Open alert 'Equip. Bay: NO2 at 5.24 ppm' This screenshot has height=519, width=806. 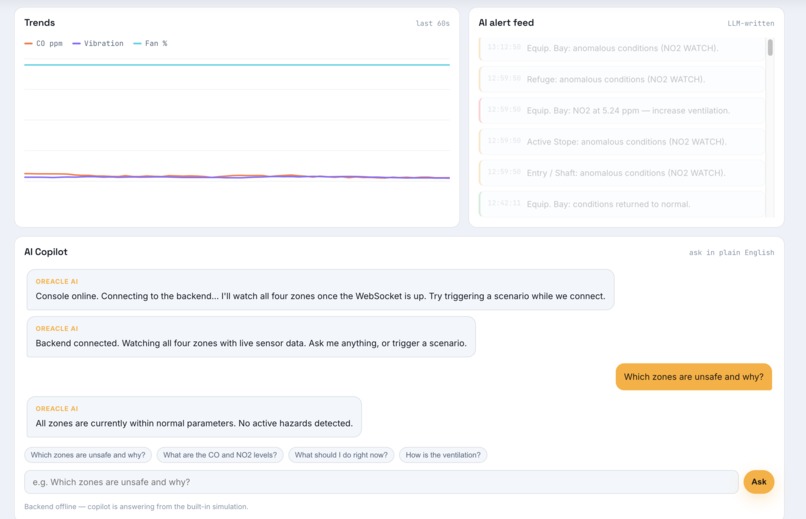(x=621, y=110)
